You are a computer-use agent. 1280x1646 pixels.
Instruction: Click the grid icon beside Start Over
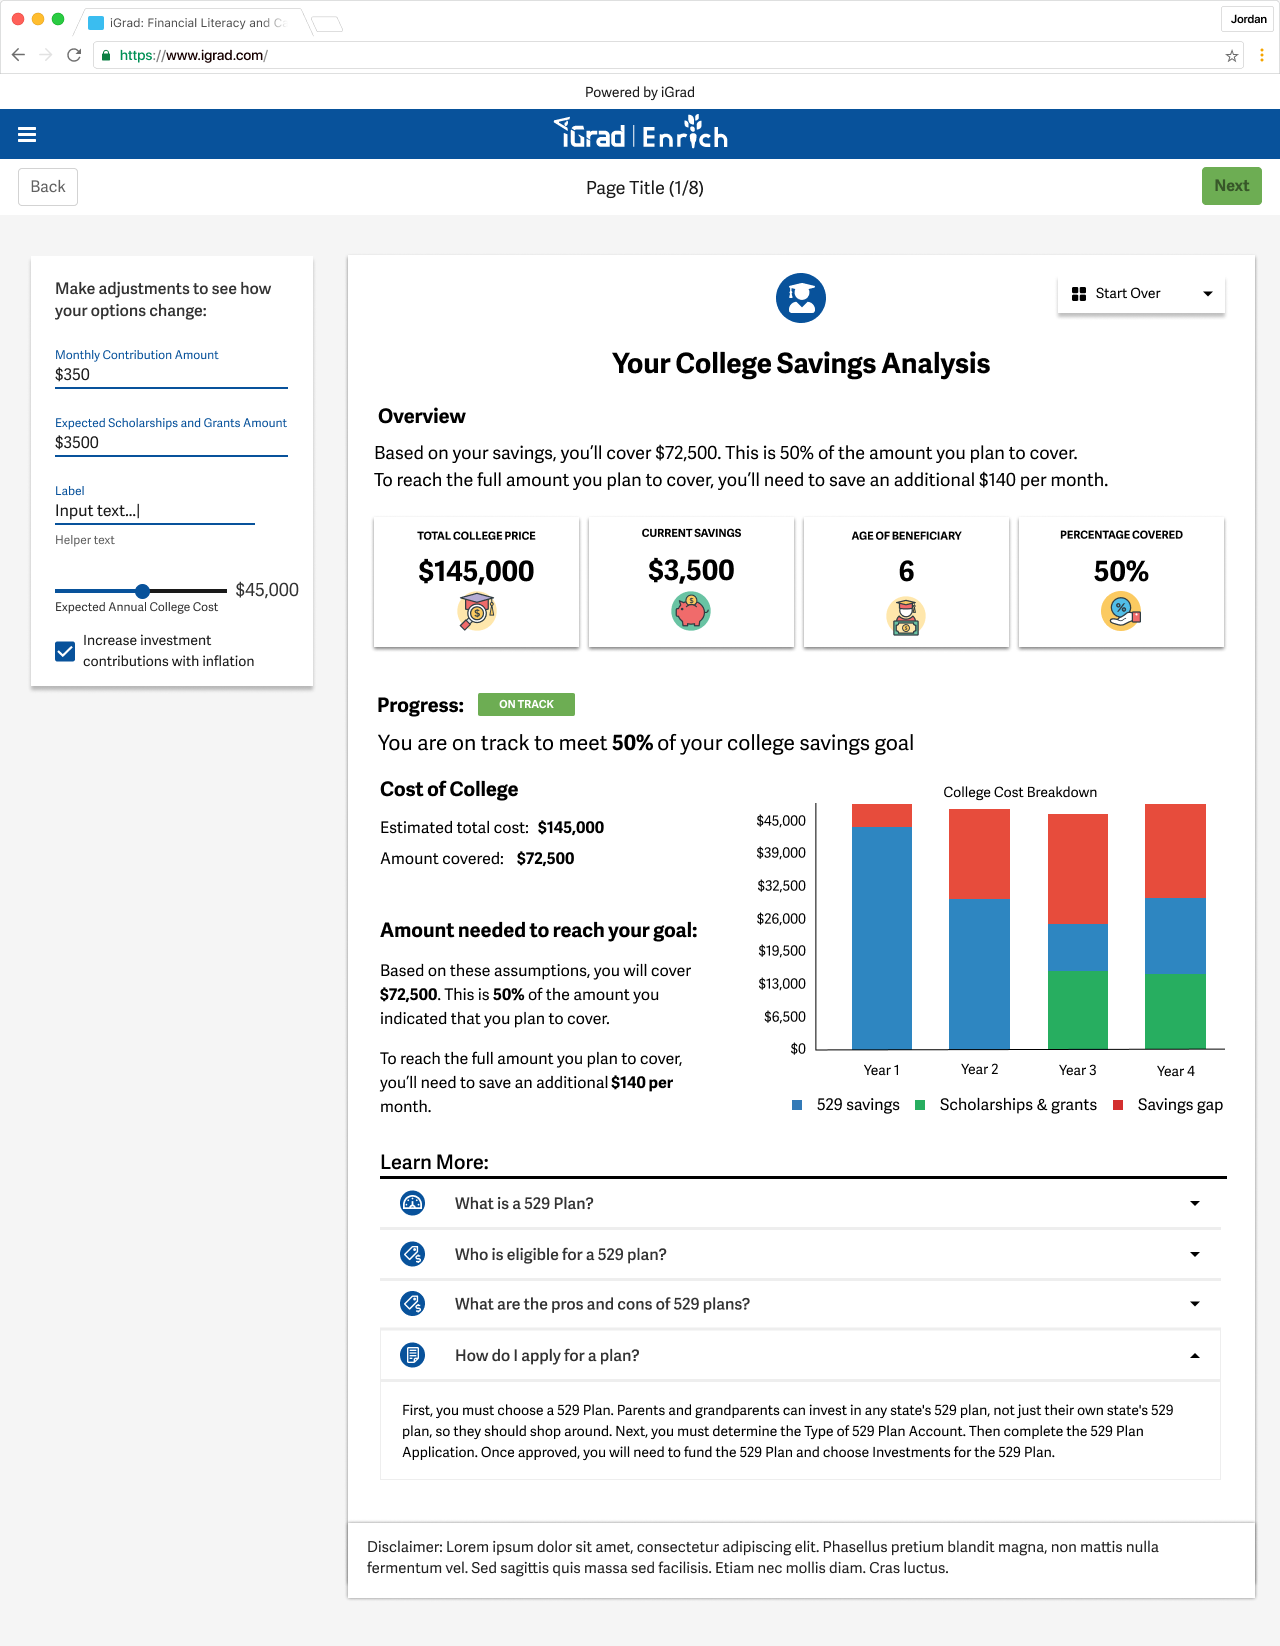coord(1079,294)
